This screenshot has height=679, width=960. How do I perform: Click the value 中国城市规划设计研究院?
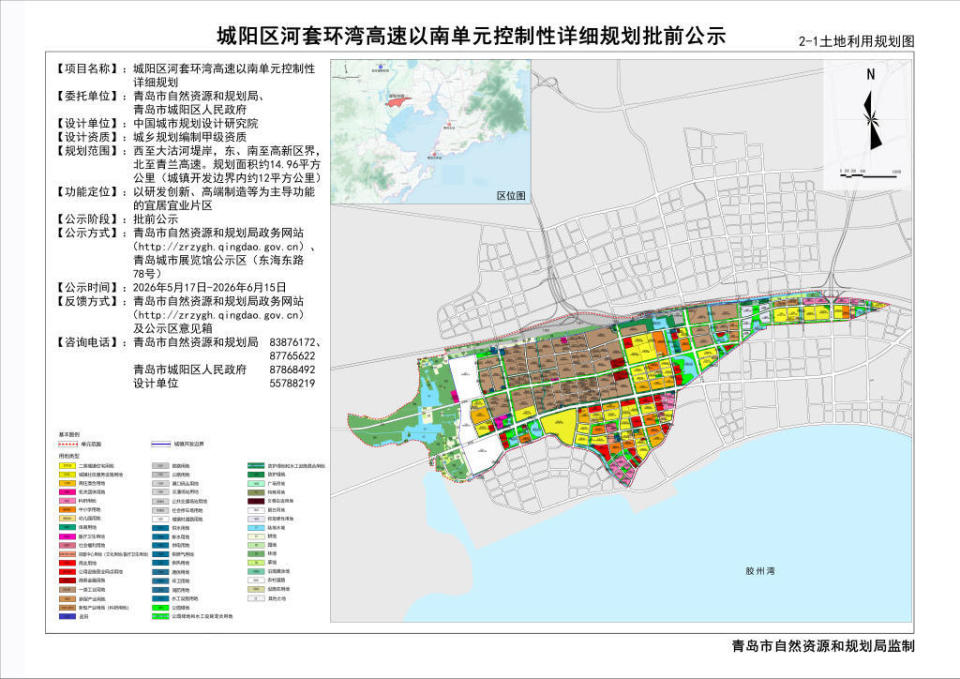point(196,123)
